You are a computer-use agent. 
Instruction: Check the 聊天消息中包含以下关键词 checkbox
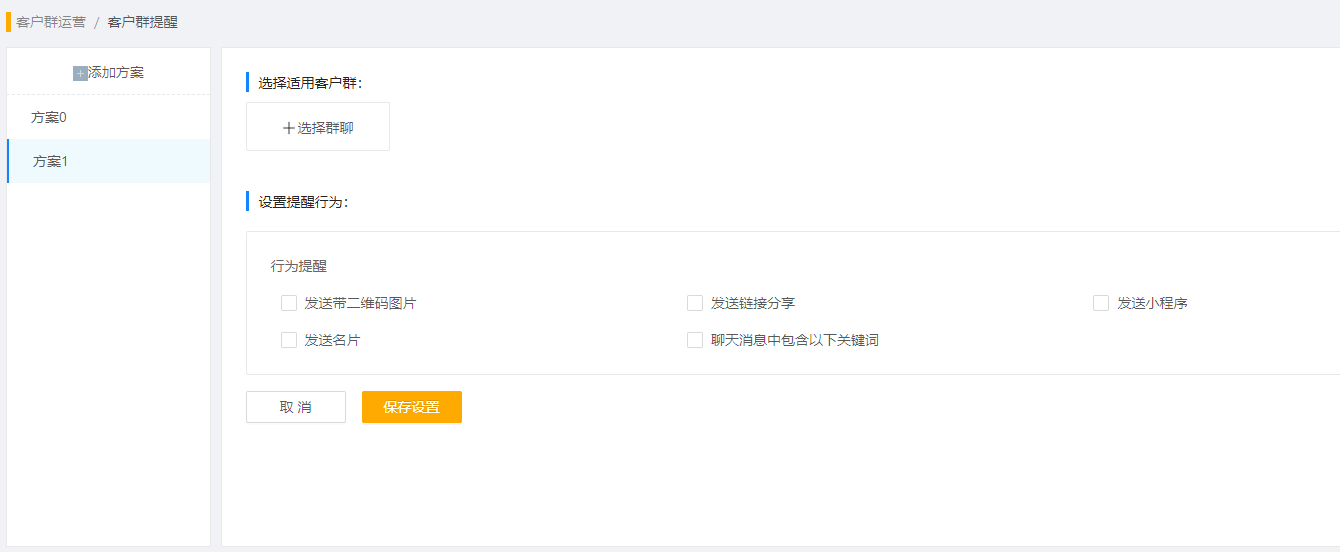(695, 340)
